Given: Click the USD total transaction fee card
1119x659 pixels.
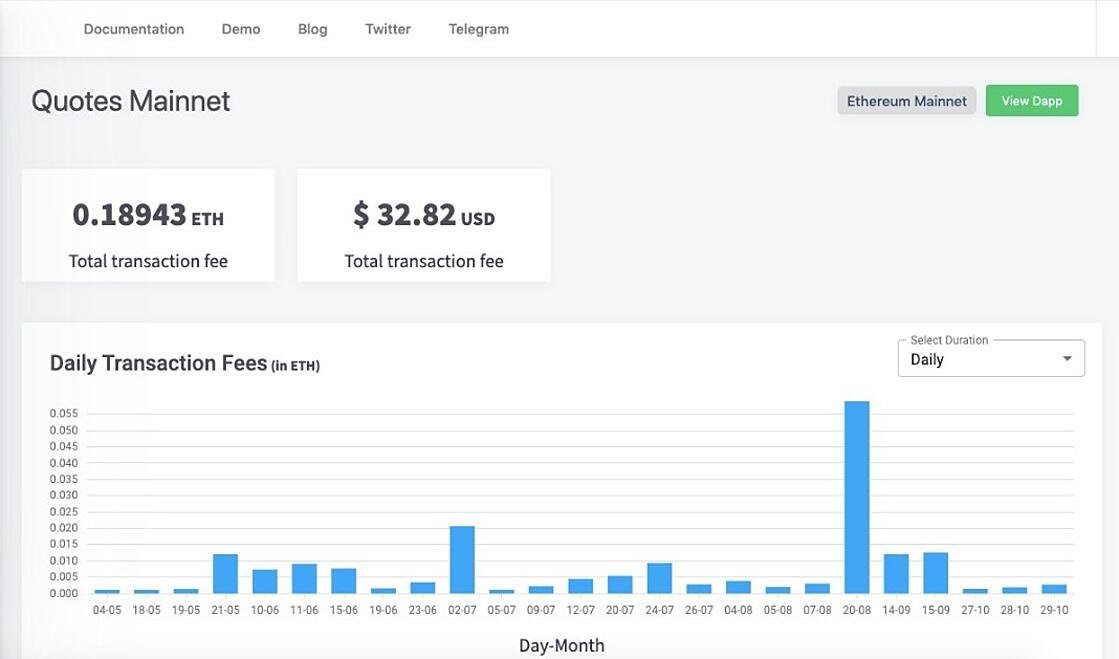Looking at the screenshot, I should [424, 225].
